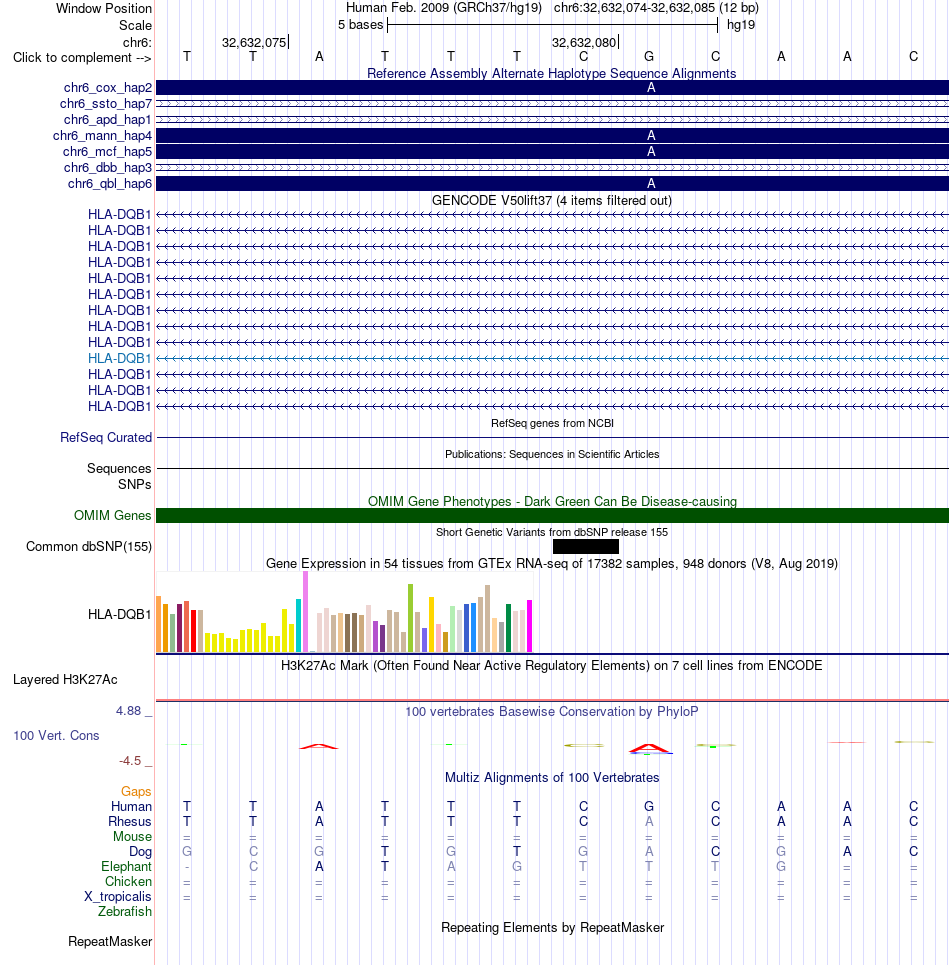Click the large red PhyloP peak under G
The width and height of the screenshot is (950, 965).
coord(650,748)
